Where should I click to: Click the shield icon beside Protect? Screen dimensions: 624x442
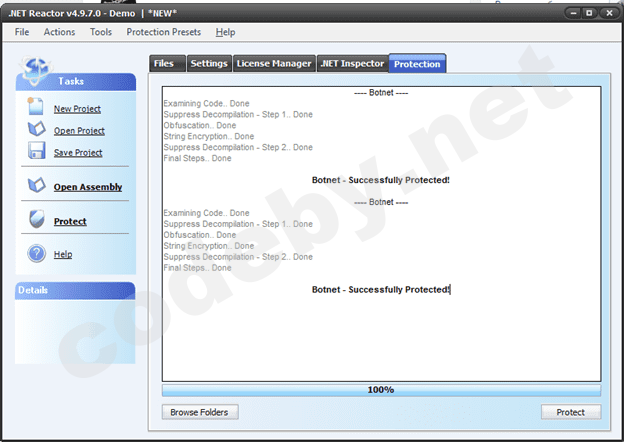[x=36, y=220]
